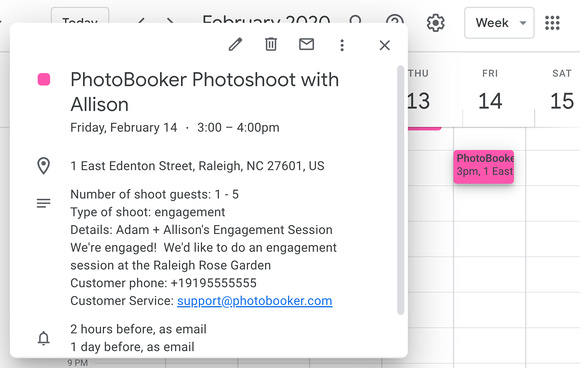580x368 pixels.
Task: Open calendar settings gear icon
Action: click(435, 23)
